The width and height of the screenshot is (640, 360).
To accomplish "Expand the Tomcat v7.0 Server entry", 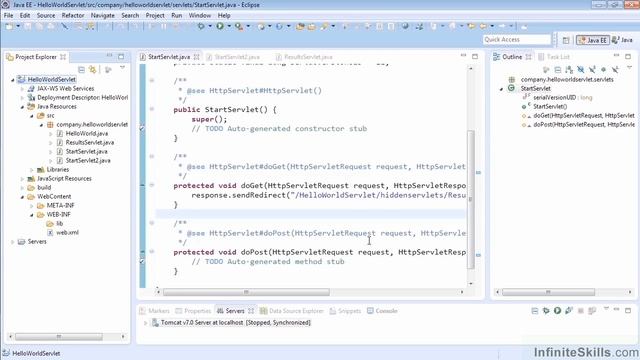I will (145, 322).
